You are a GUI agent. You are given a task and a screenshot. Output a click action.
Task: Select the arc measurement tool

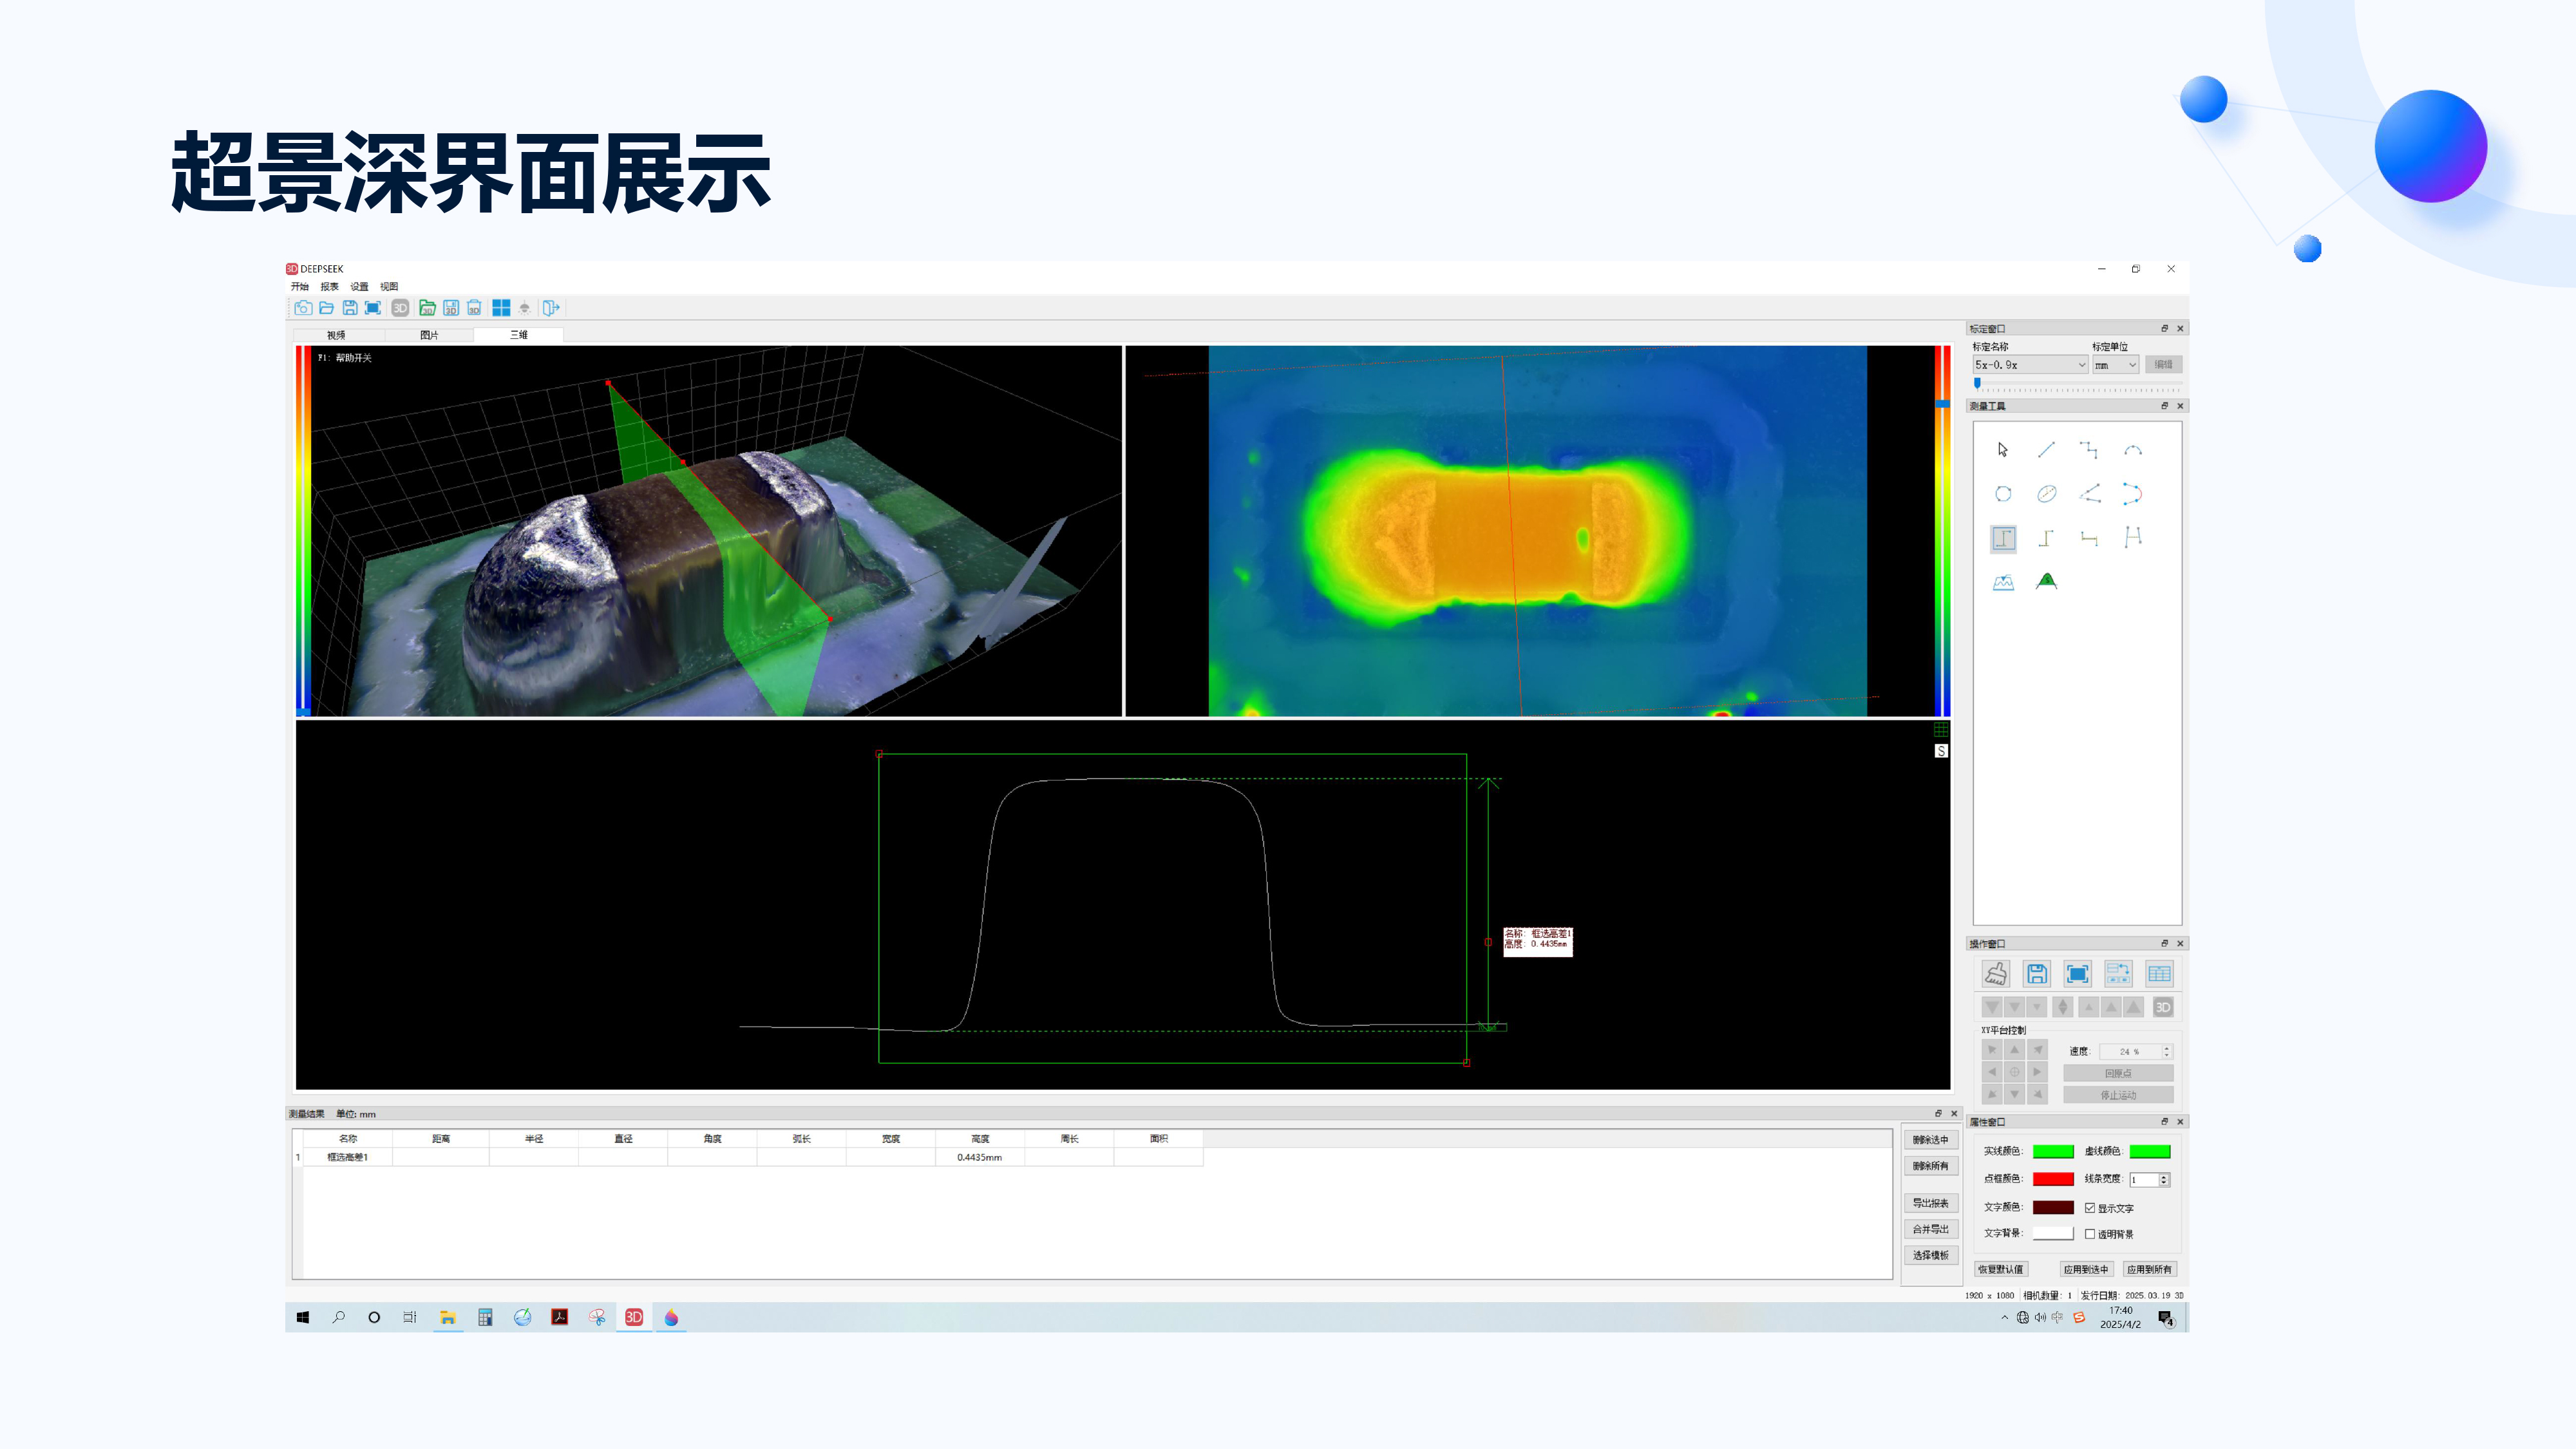point(2132,450)
